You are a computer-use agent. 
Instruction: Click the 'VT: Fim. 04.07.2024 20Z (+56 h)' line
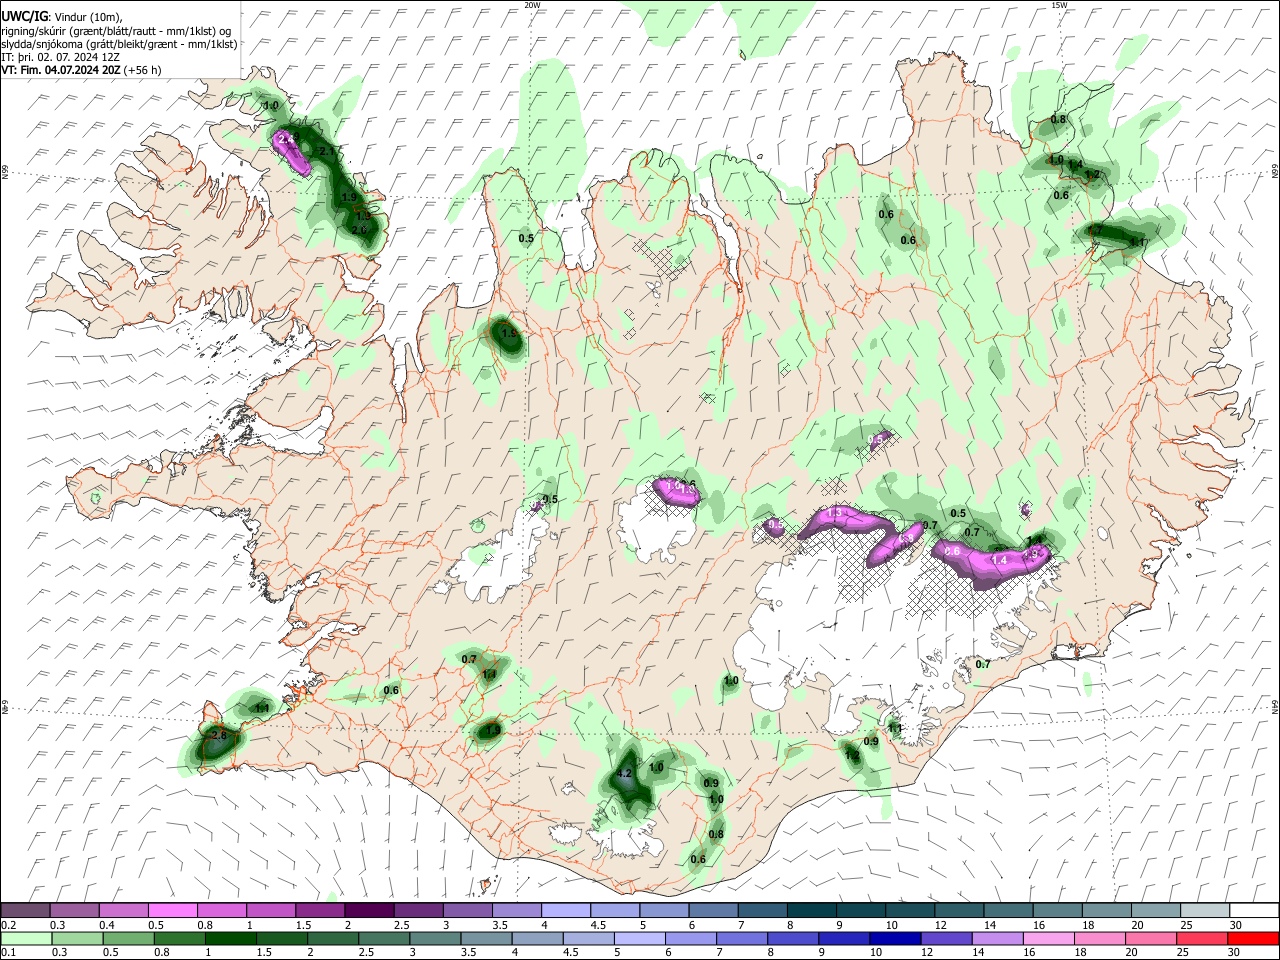point(81,70)
